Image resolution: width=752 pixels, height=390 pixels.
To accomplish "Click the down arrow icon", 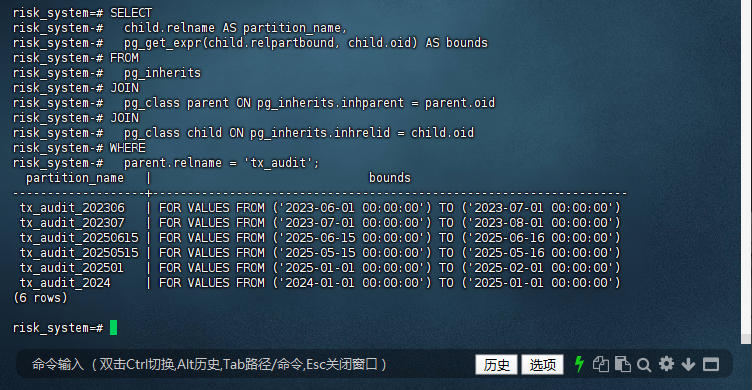I will point(688,365).
